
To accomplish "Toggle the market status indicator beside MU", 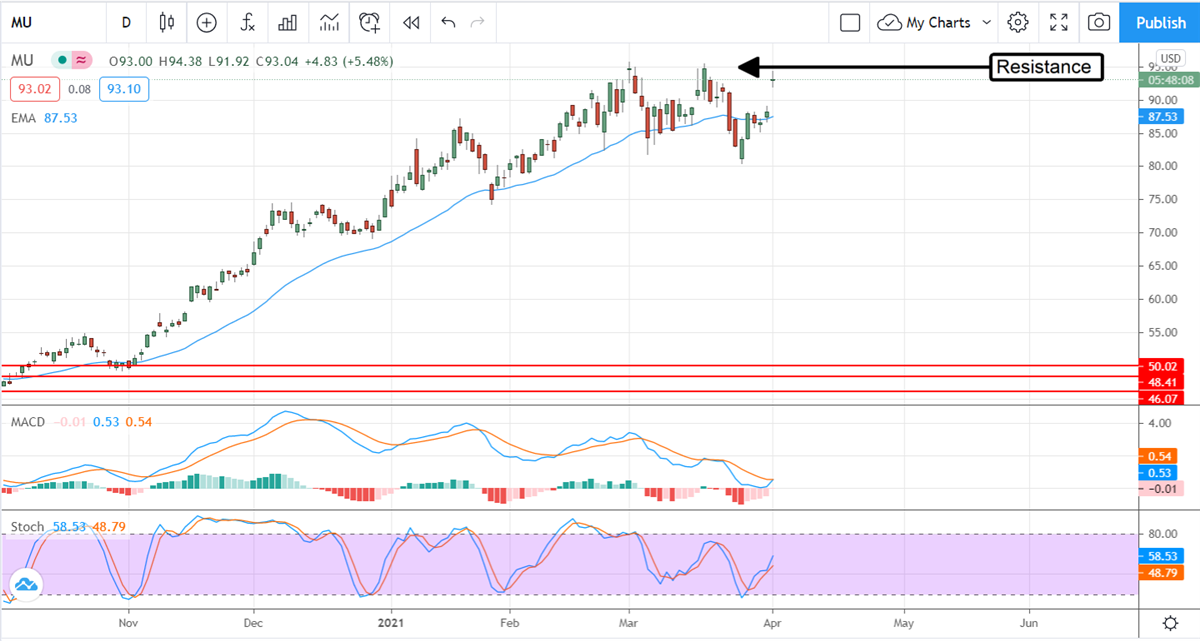I will [x=62, y=60].
